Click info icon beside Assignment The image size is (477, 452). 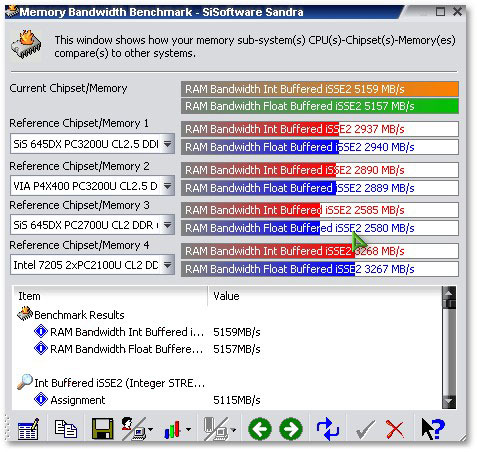[41, 399]
